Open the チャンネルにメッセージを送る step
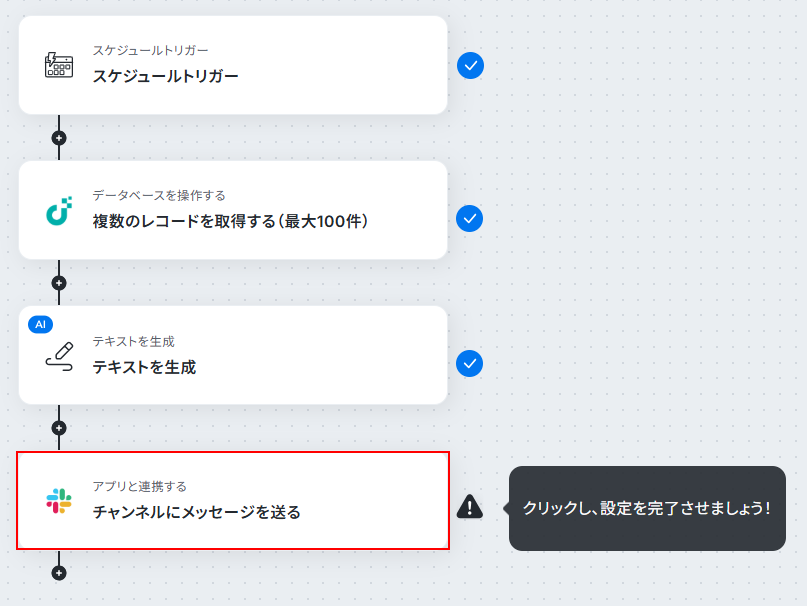The image size is (807, 606). point(233,500)
